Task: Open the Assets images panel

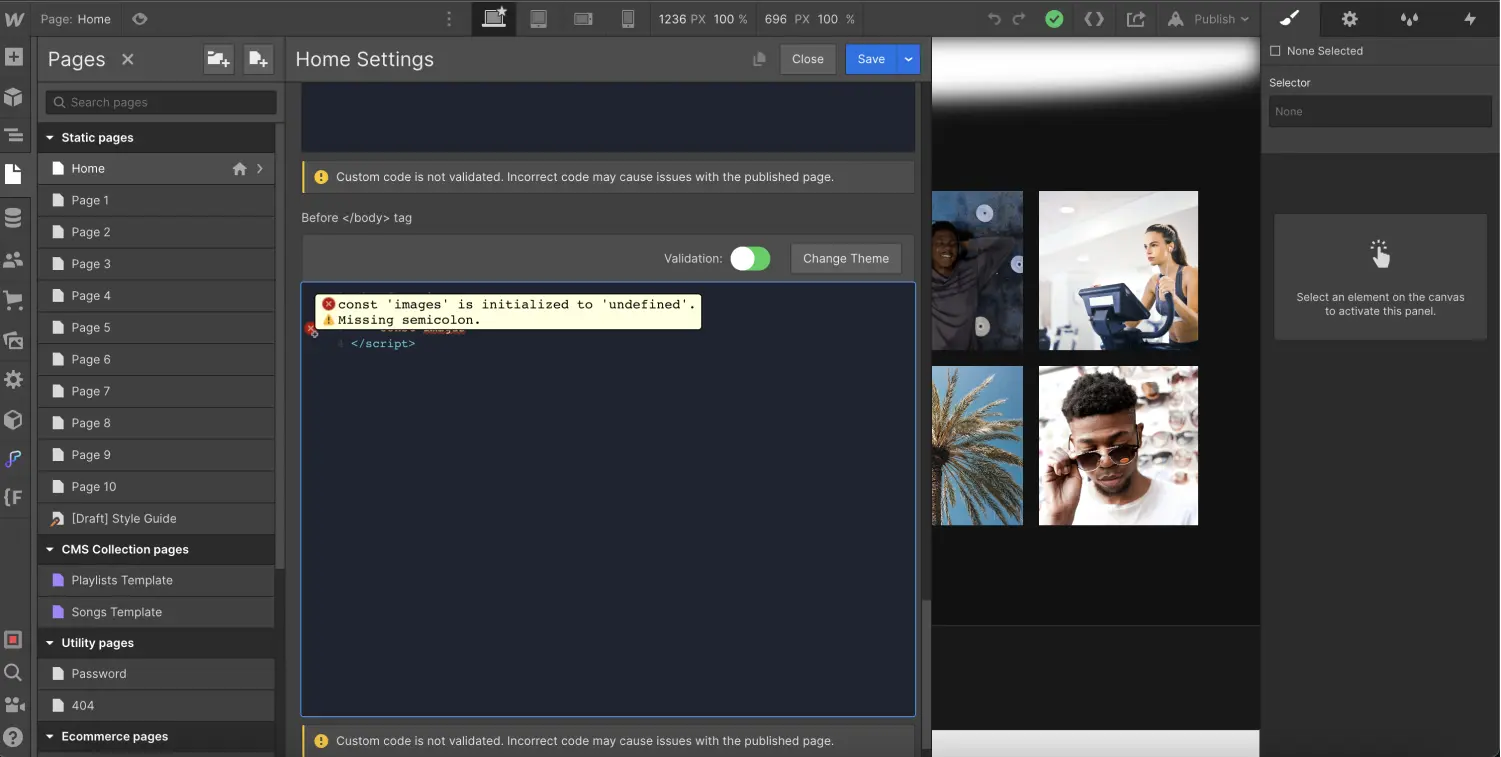Action: [x=14, y=340]
